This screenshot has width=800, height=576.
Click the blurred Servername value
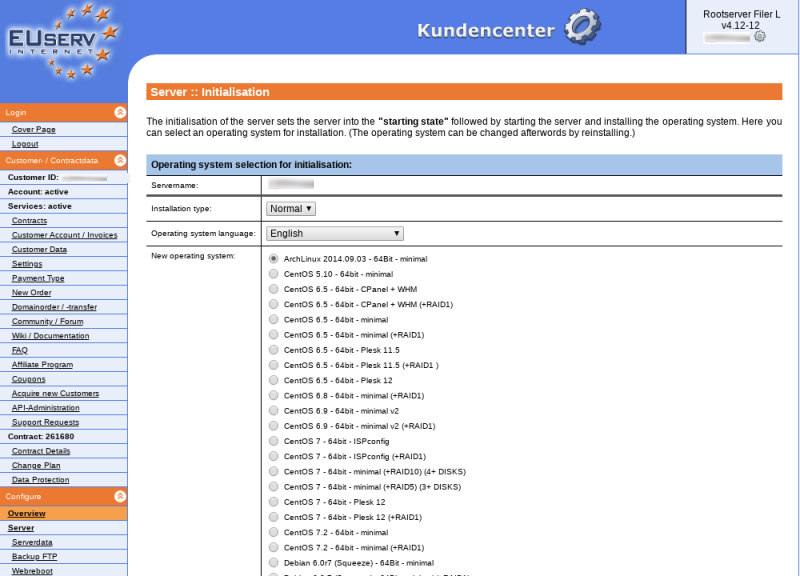pos(291,185)
